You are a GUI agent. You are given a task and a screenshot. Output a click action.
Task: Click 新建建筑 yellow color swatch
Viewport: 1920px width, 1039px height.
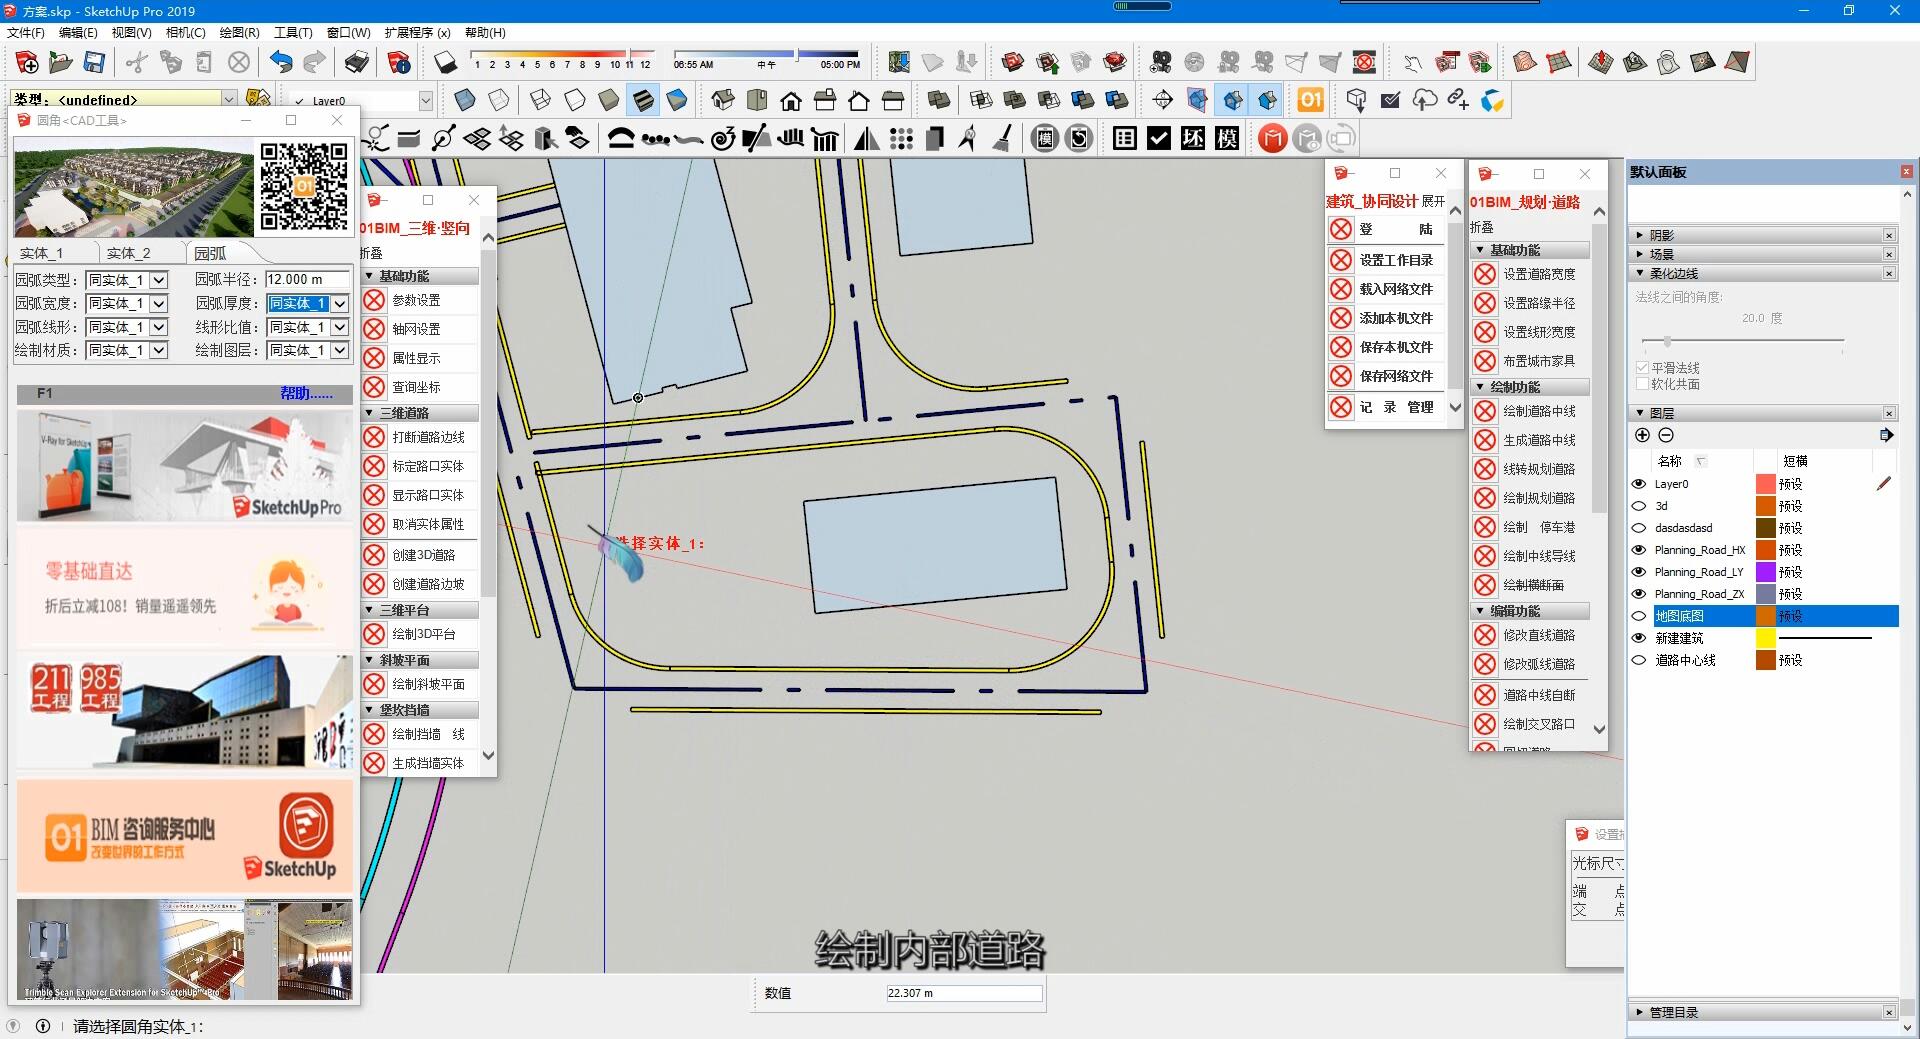(x=1765, y=638)
